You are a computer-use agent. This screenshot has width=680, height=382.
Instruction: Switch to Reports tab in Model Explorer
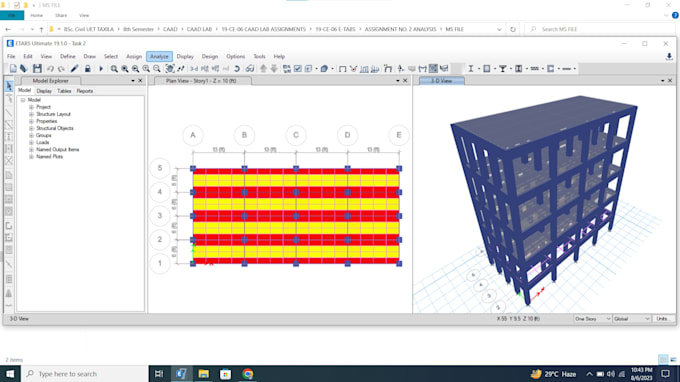click(85, 91)
